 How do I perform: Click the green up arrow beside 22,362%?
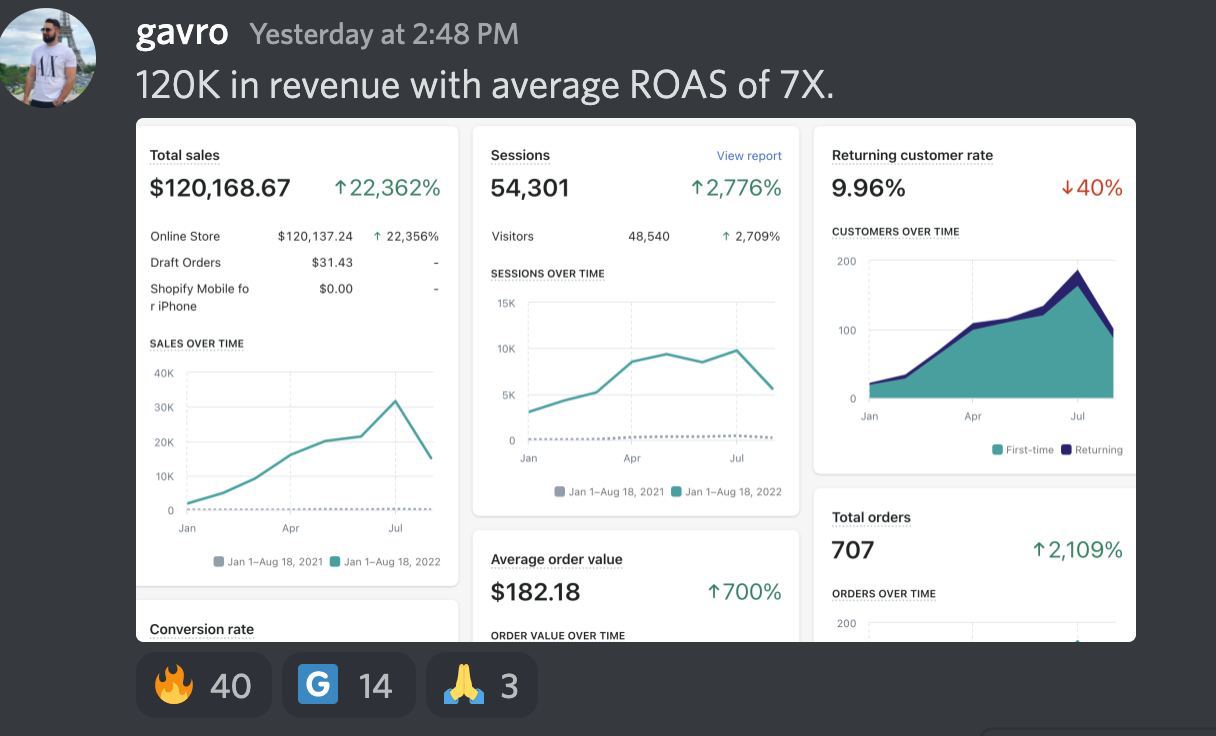[340, 188]
